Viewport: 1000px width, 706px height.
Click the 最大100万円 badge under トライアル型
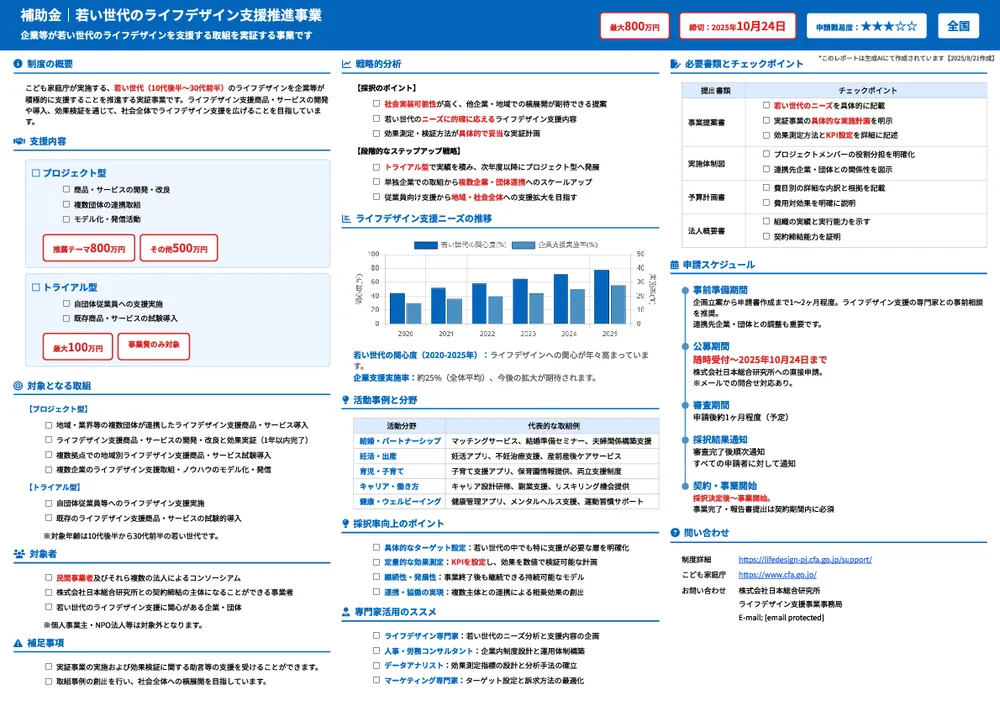click(78, 347)
